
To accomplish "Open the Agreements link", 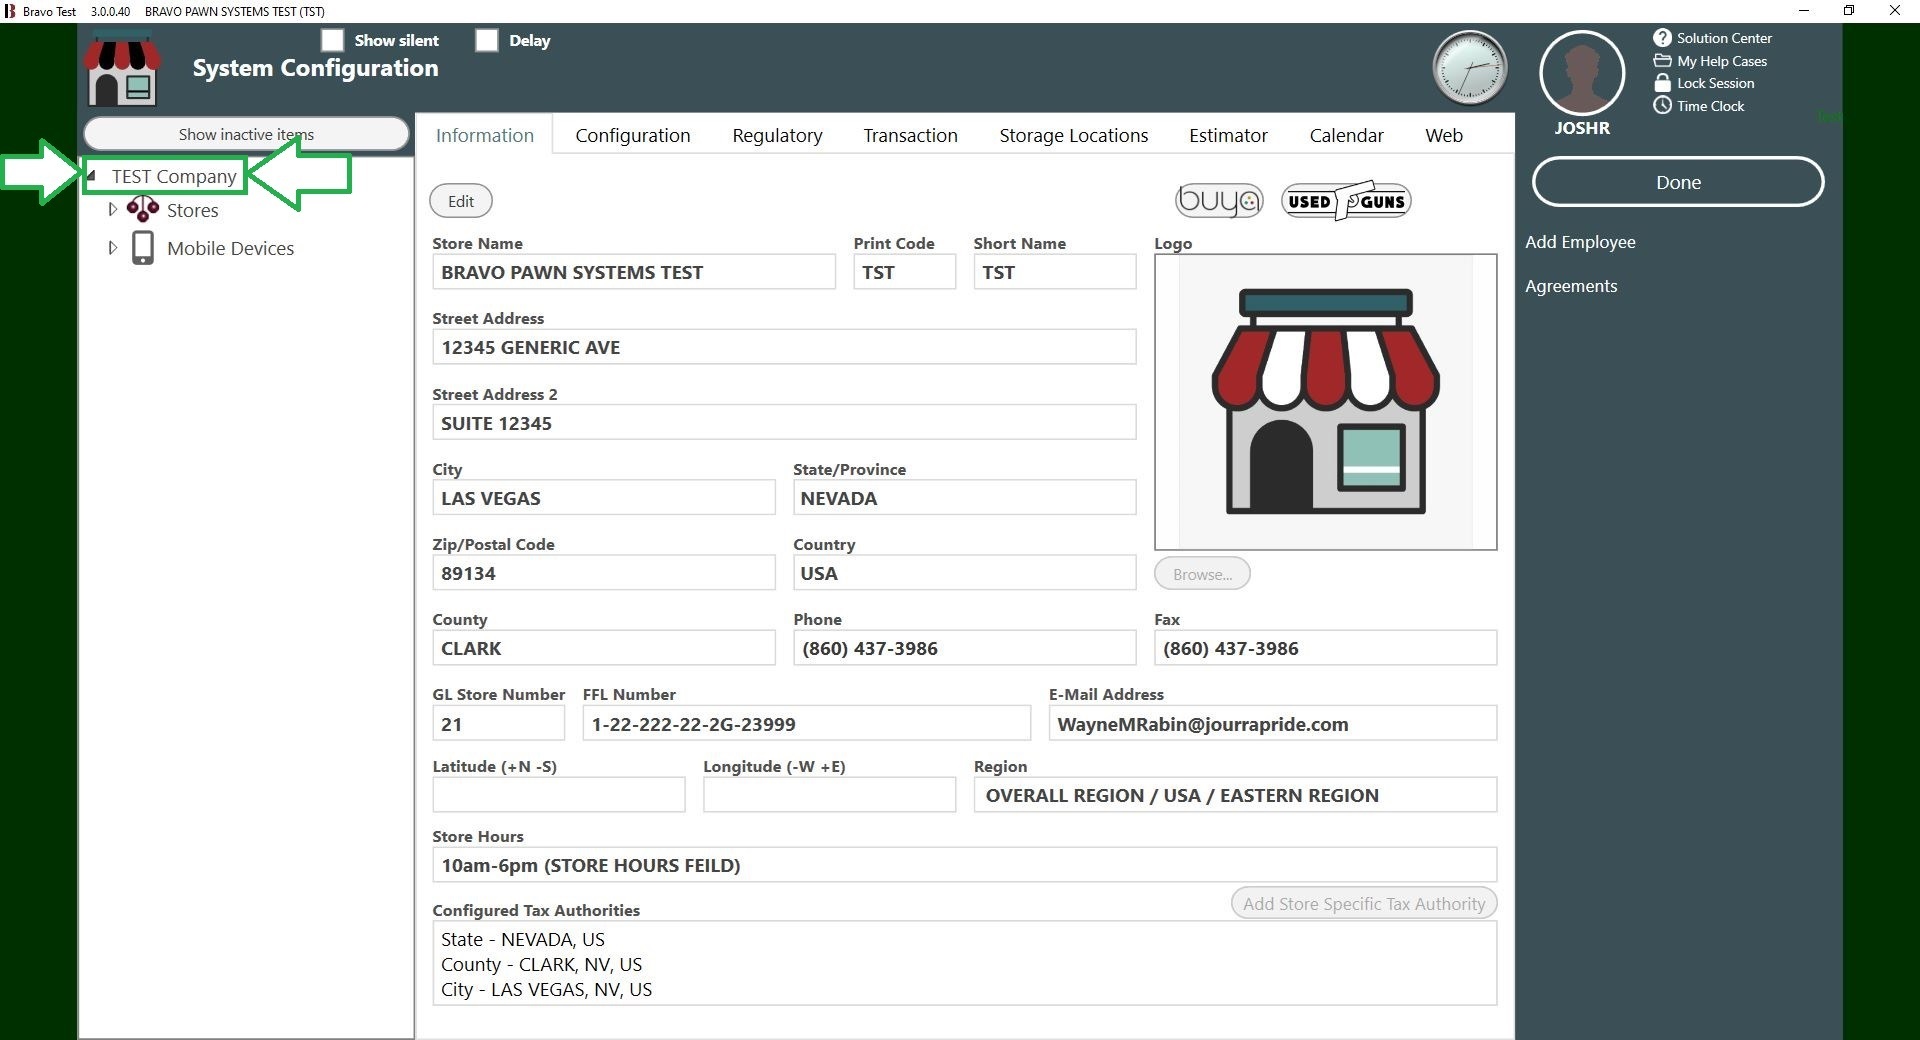I will pos(1571,286).
